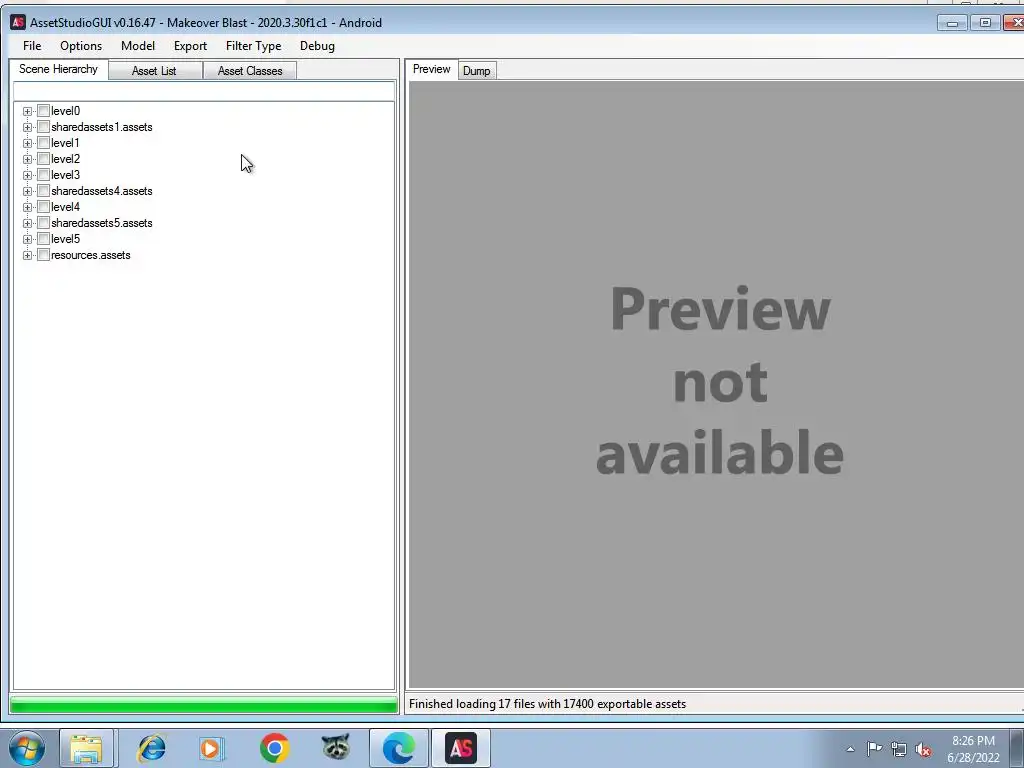Expand the sharedassets5.assets node
The image size is (1024, 768).
27,223
